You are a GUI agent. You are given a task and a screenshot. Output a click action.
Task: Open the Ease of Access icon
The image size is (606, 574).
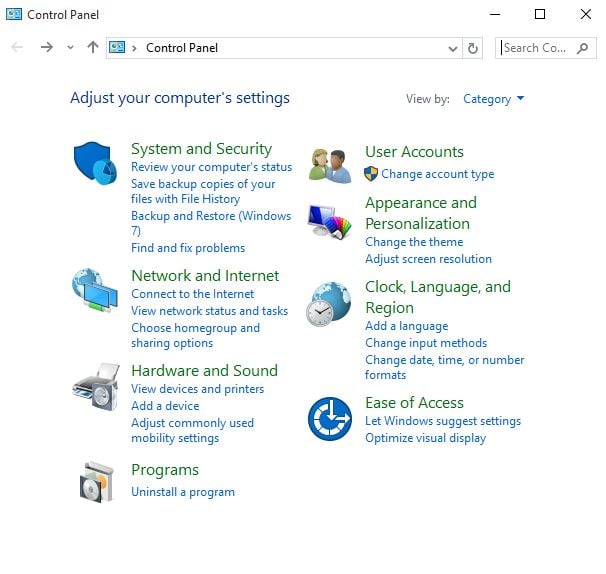point(330,419)
